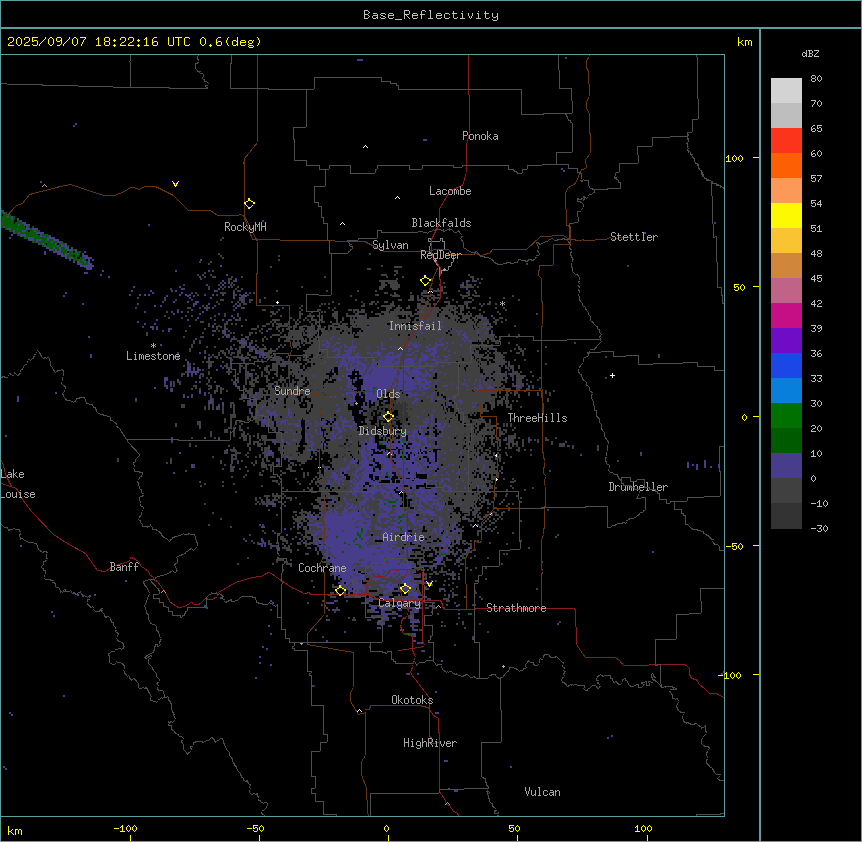Click the light gray 80 dBZ swatch
Image resolution: width=862 pixels, height=842 pixels.
(x=786, y=91)
